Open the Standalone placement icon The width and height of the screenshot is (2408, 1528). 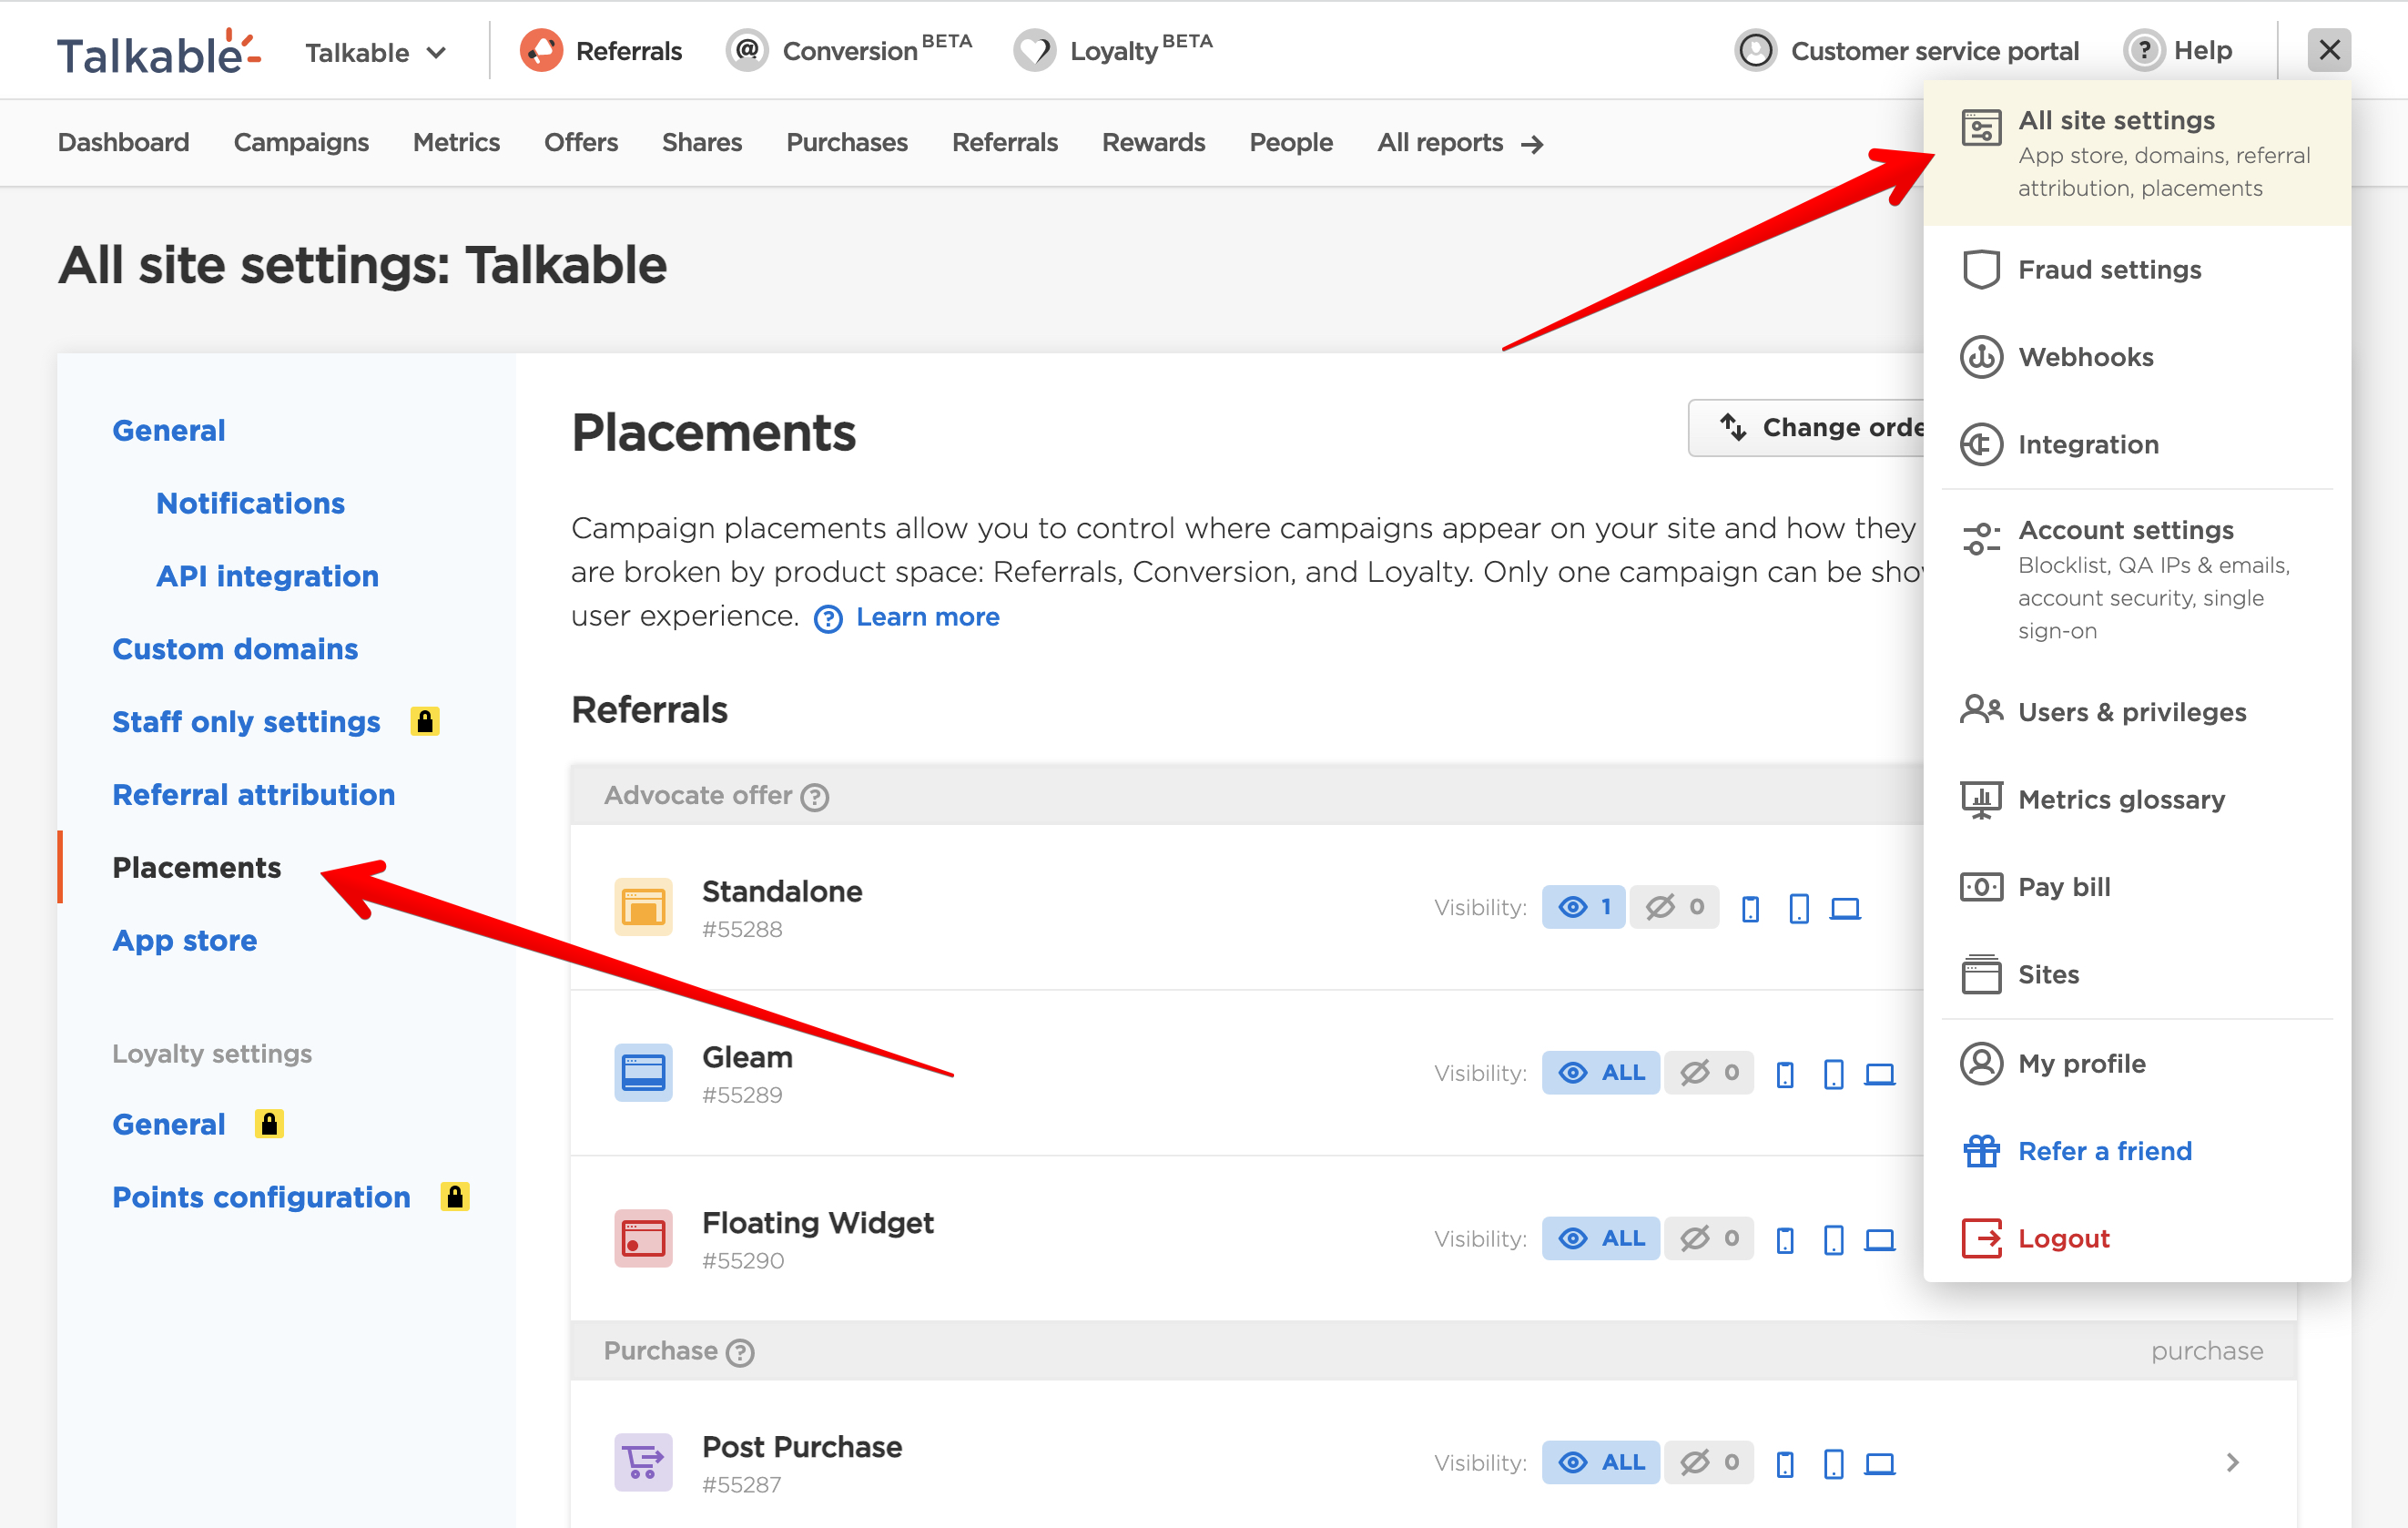click(643, 907)
